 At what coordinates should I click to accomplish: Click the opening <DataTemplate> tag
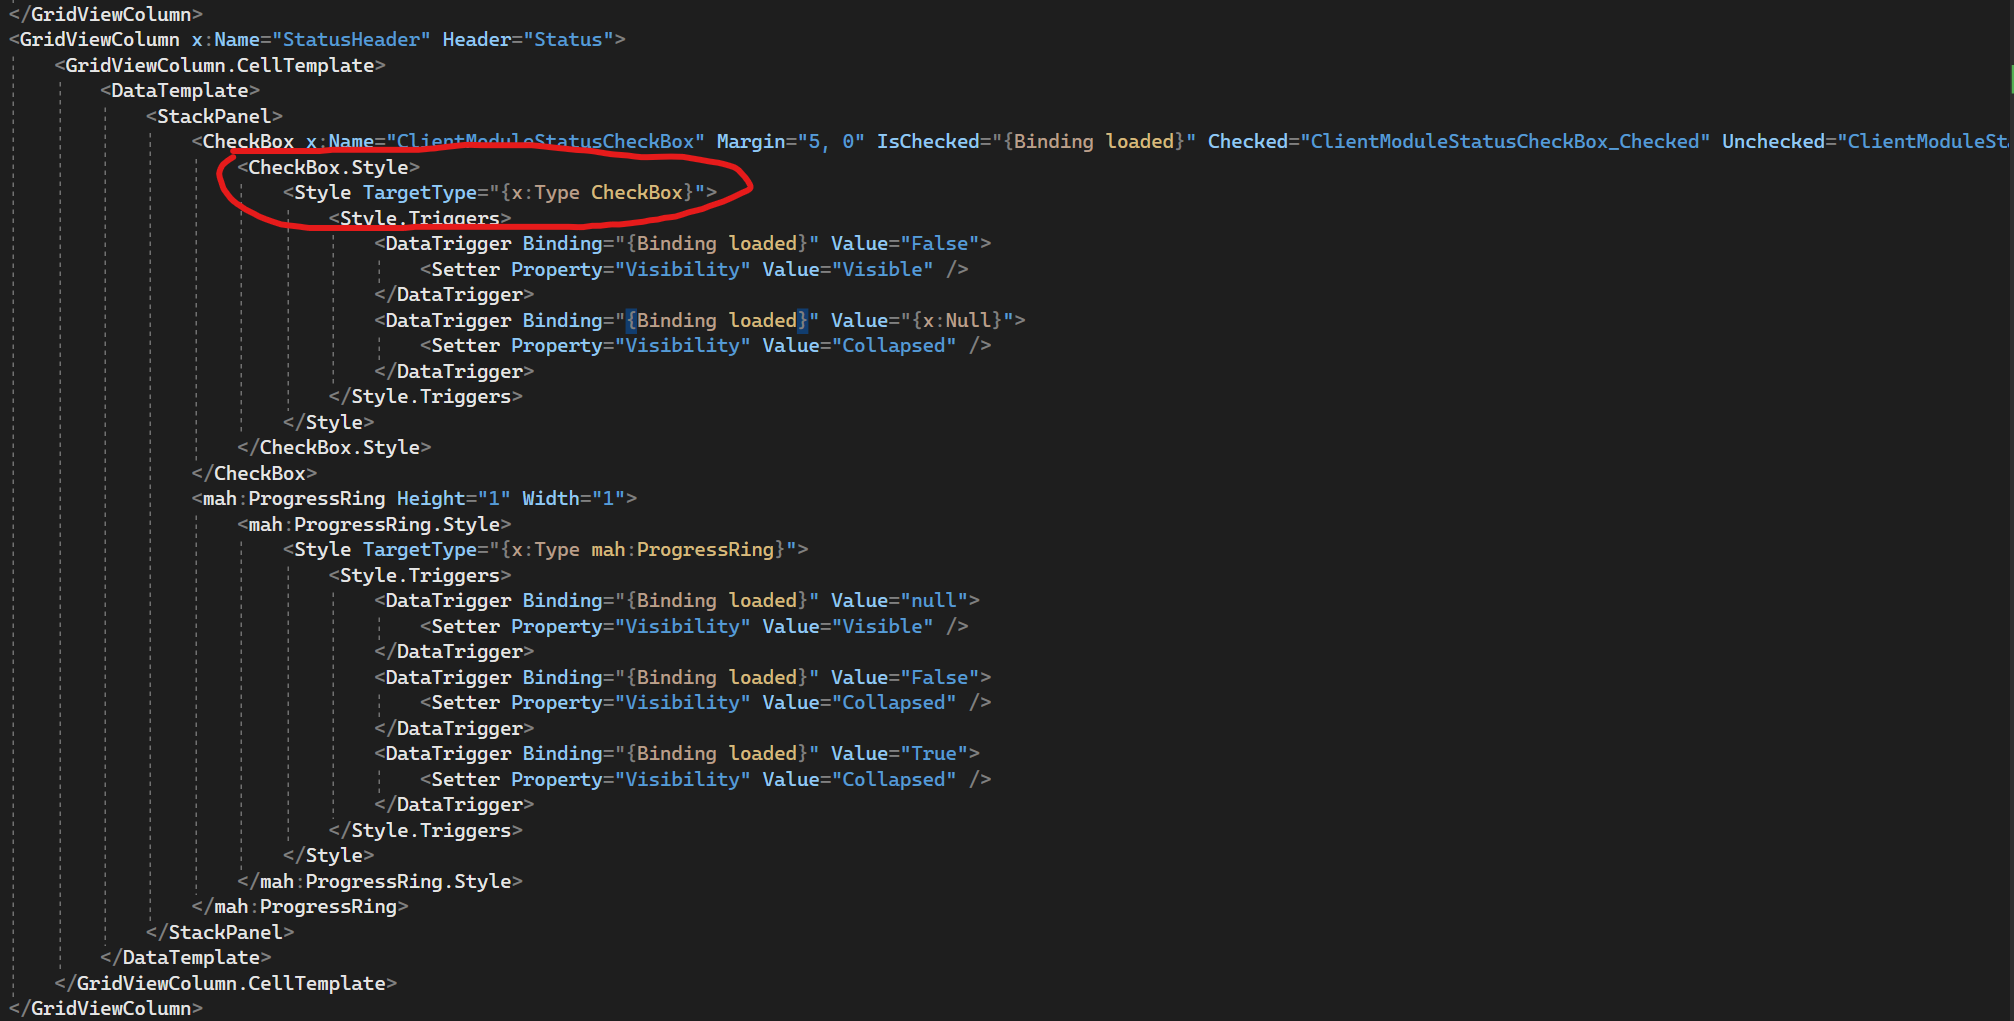coord(180,91)
